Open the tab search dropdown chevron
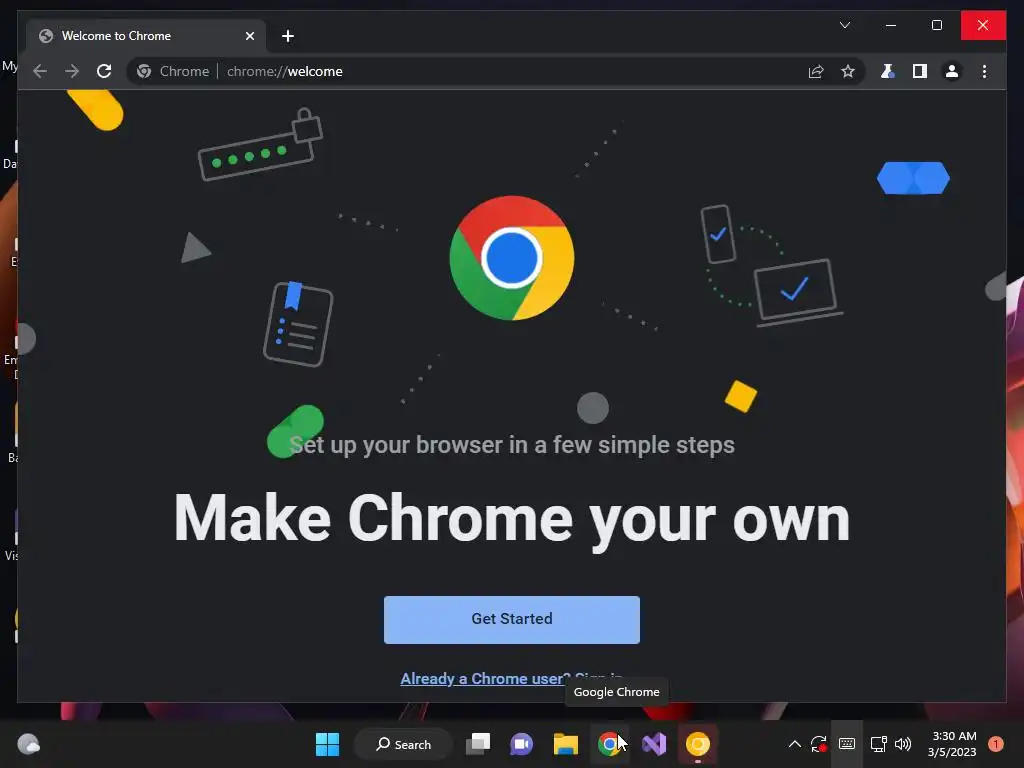This screenshot has width=1024, height=768. click(x=845, y=25)
